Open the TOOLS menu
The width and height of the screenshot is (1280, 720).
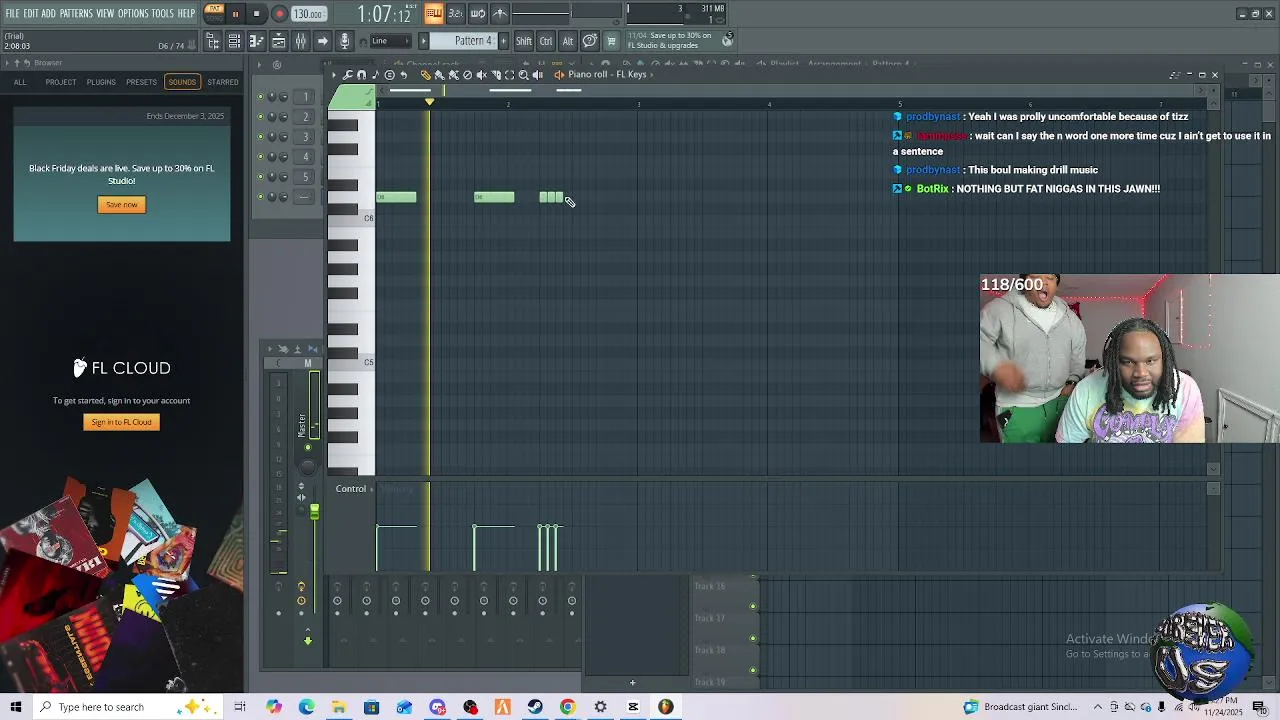(x=163, y=13)
